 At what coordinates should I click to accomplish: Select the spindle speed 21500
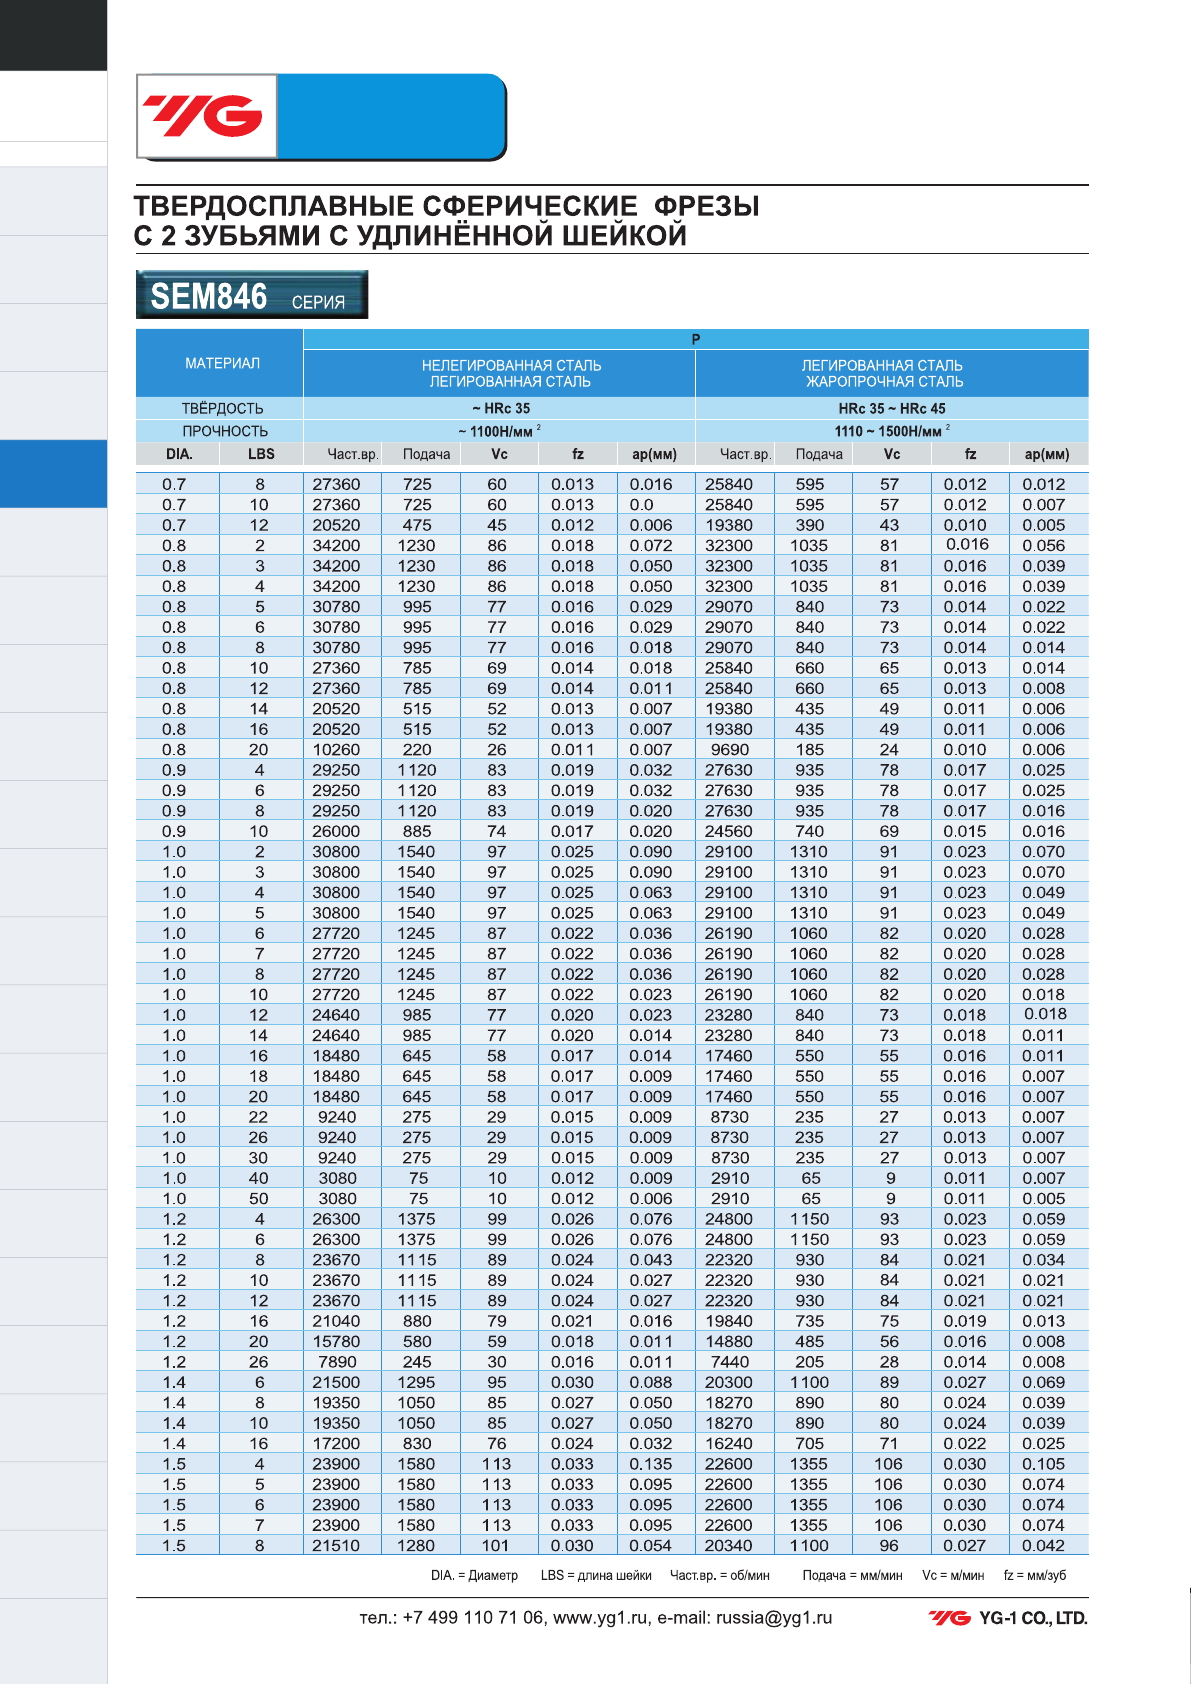pos(336,1382)
